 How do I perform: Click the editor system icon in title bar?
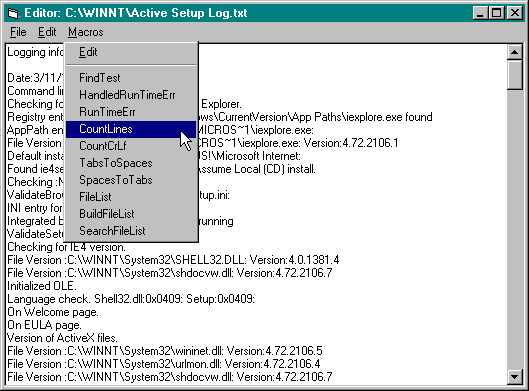pos(13,13)
